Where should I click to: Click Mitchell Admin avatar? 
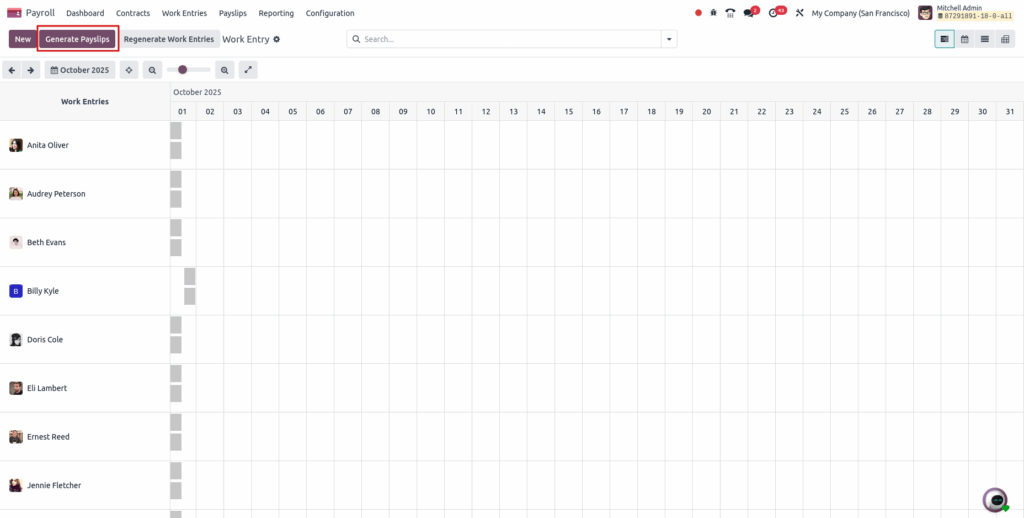click(x=925, y=13)
